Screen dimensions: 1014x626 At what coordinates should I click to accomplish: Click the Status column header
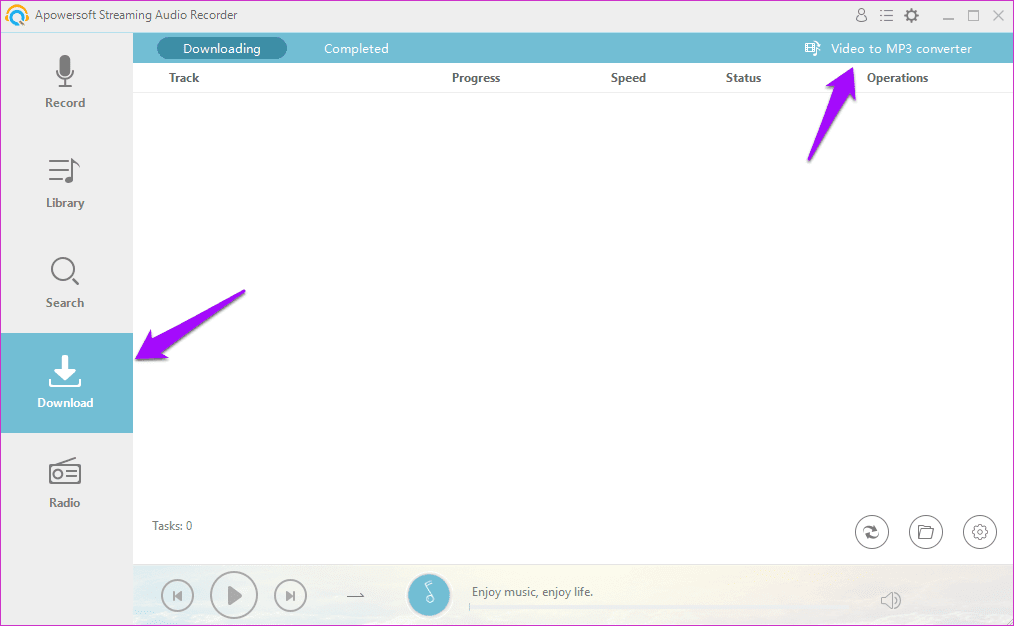pos(744,78)
